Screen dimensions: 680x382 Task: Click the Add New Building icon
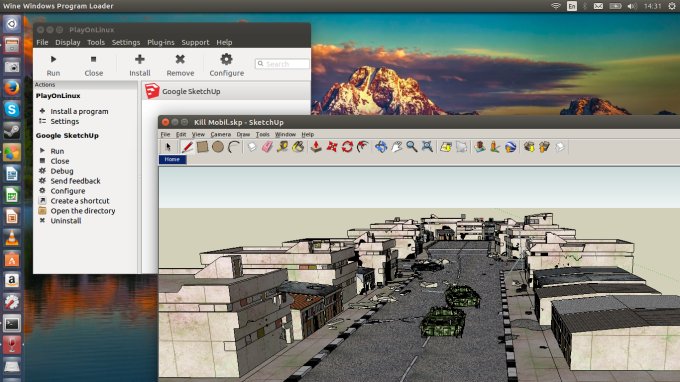[x=480, y=147]
